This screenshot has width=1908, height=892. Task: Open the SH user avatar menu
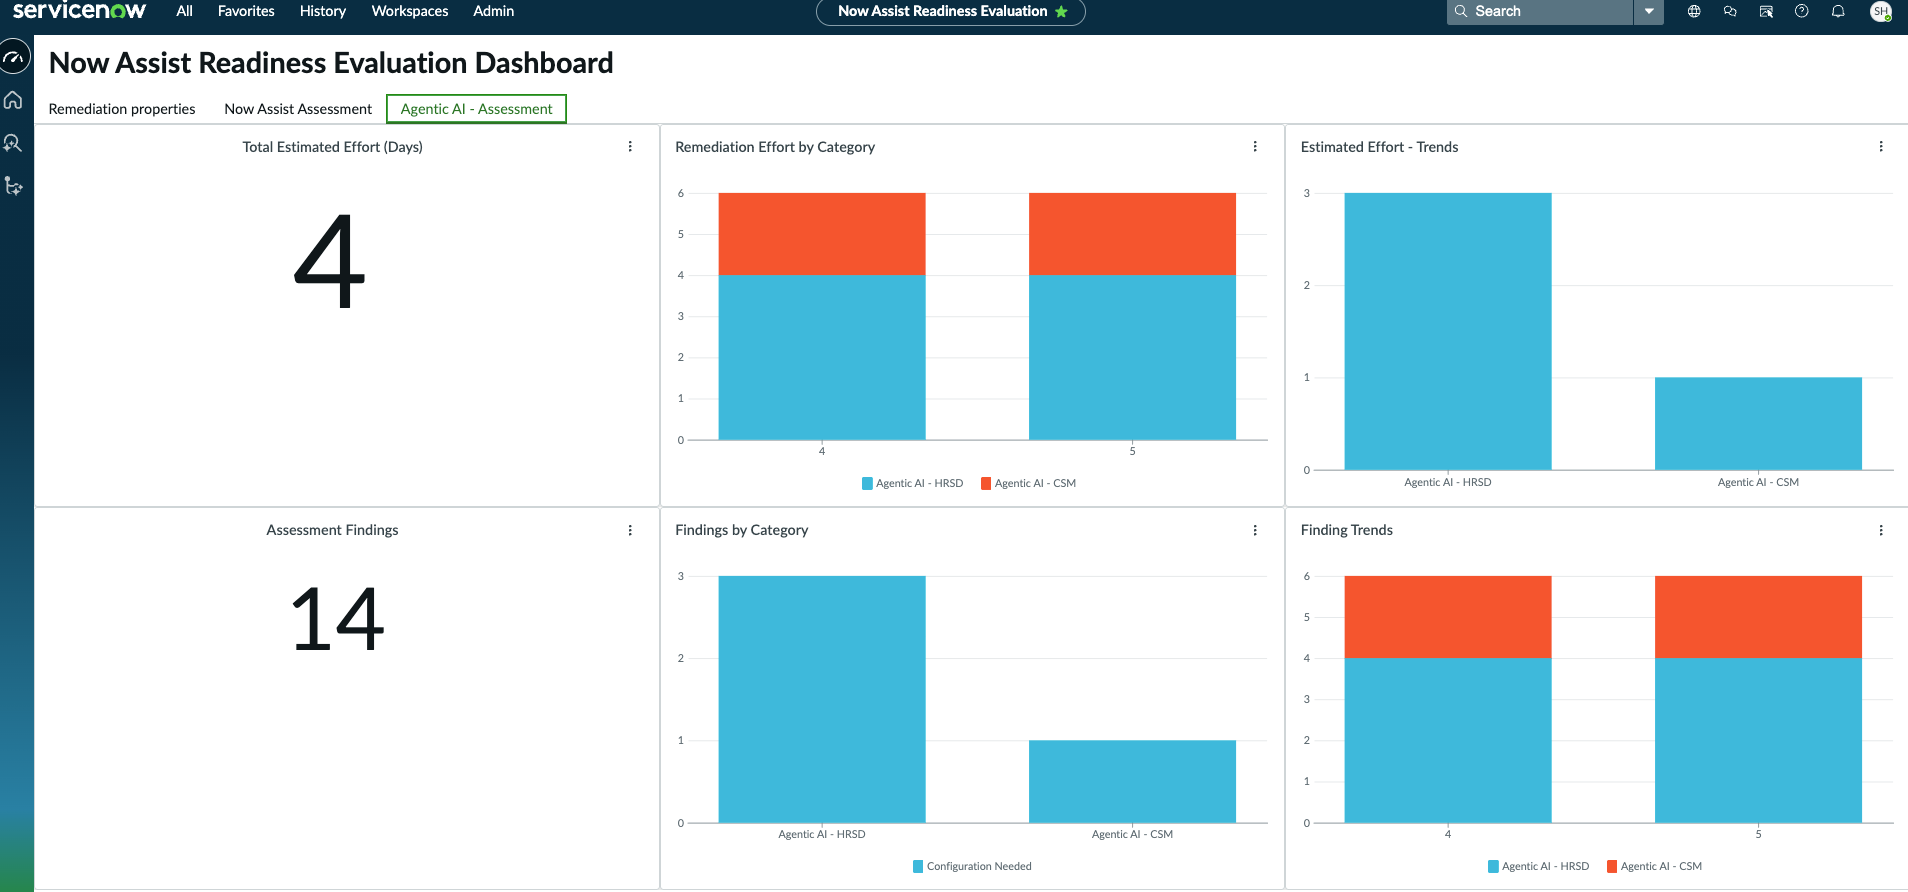(x=1881, y=11)
